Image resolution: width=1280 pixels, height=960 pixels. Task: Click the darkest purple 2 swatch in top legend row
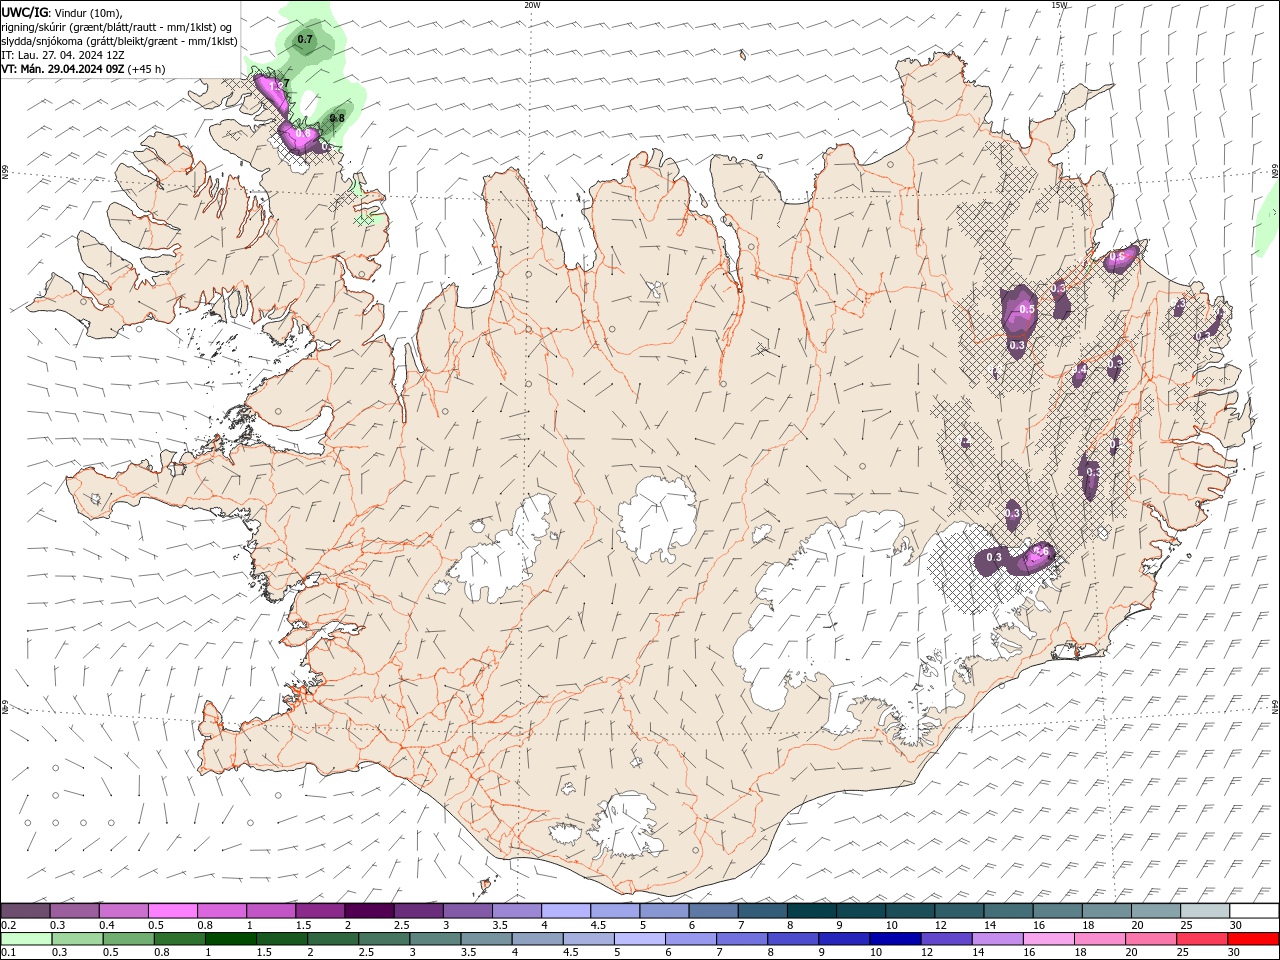[368, 911]
